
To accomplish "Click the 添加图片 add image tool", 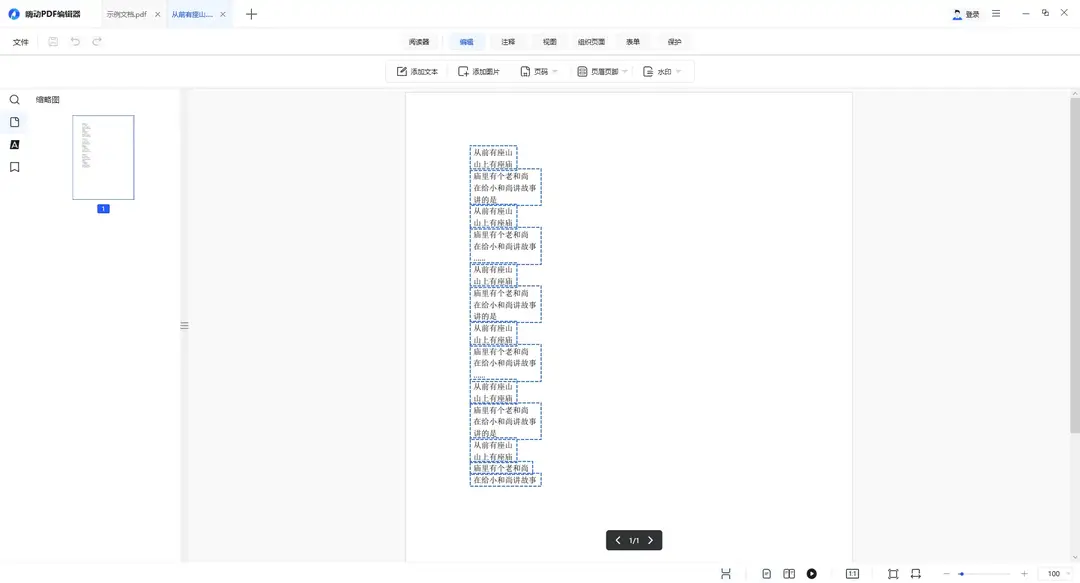I will pos(479,72).
